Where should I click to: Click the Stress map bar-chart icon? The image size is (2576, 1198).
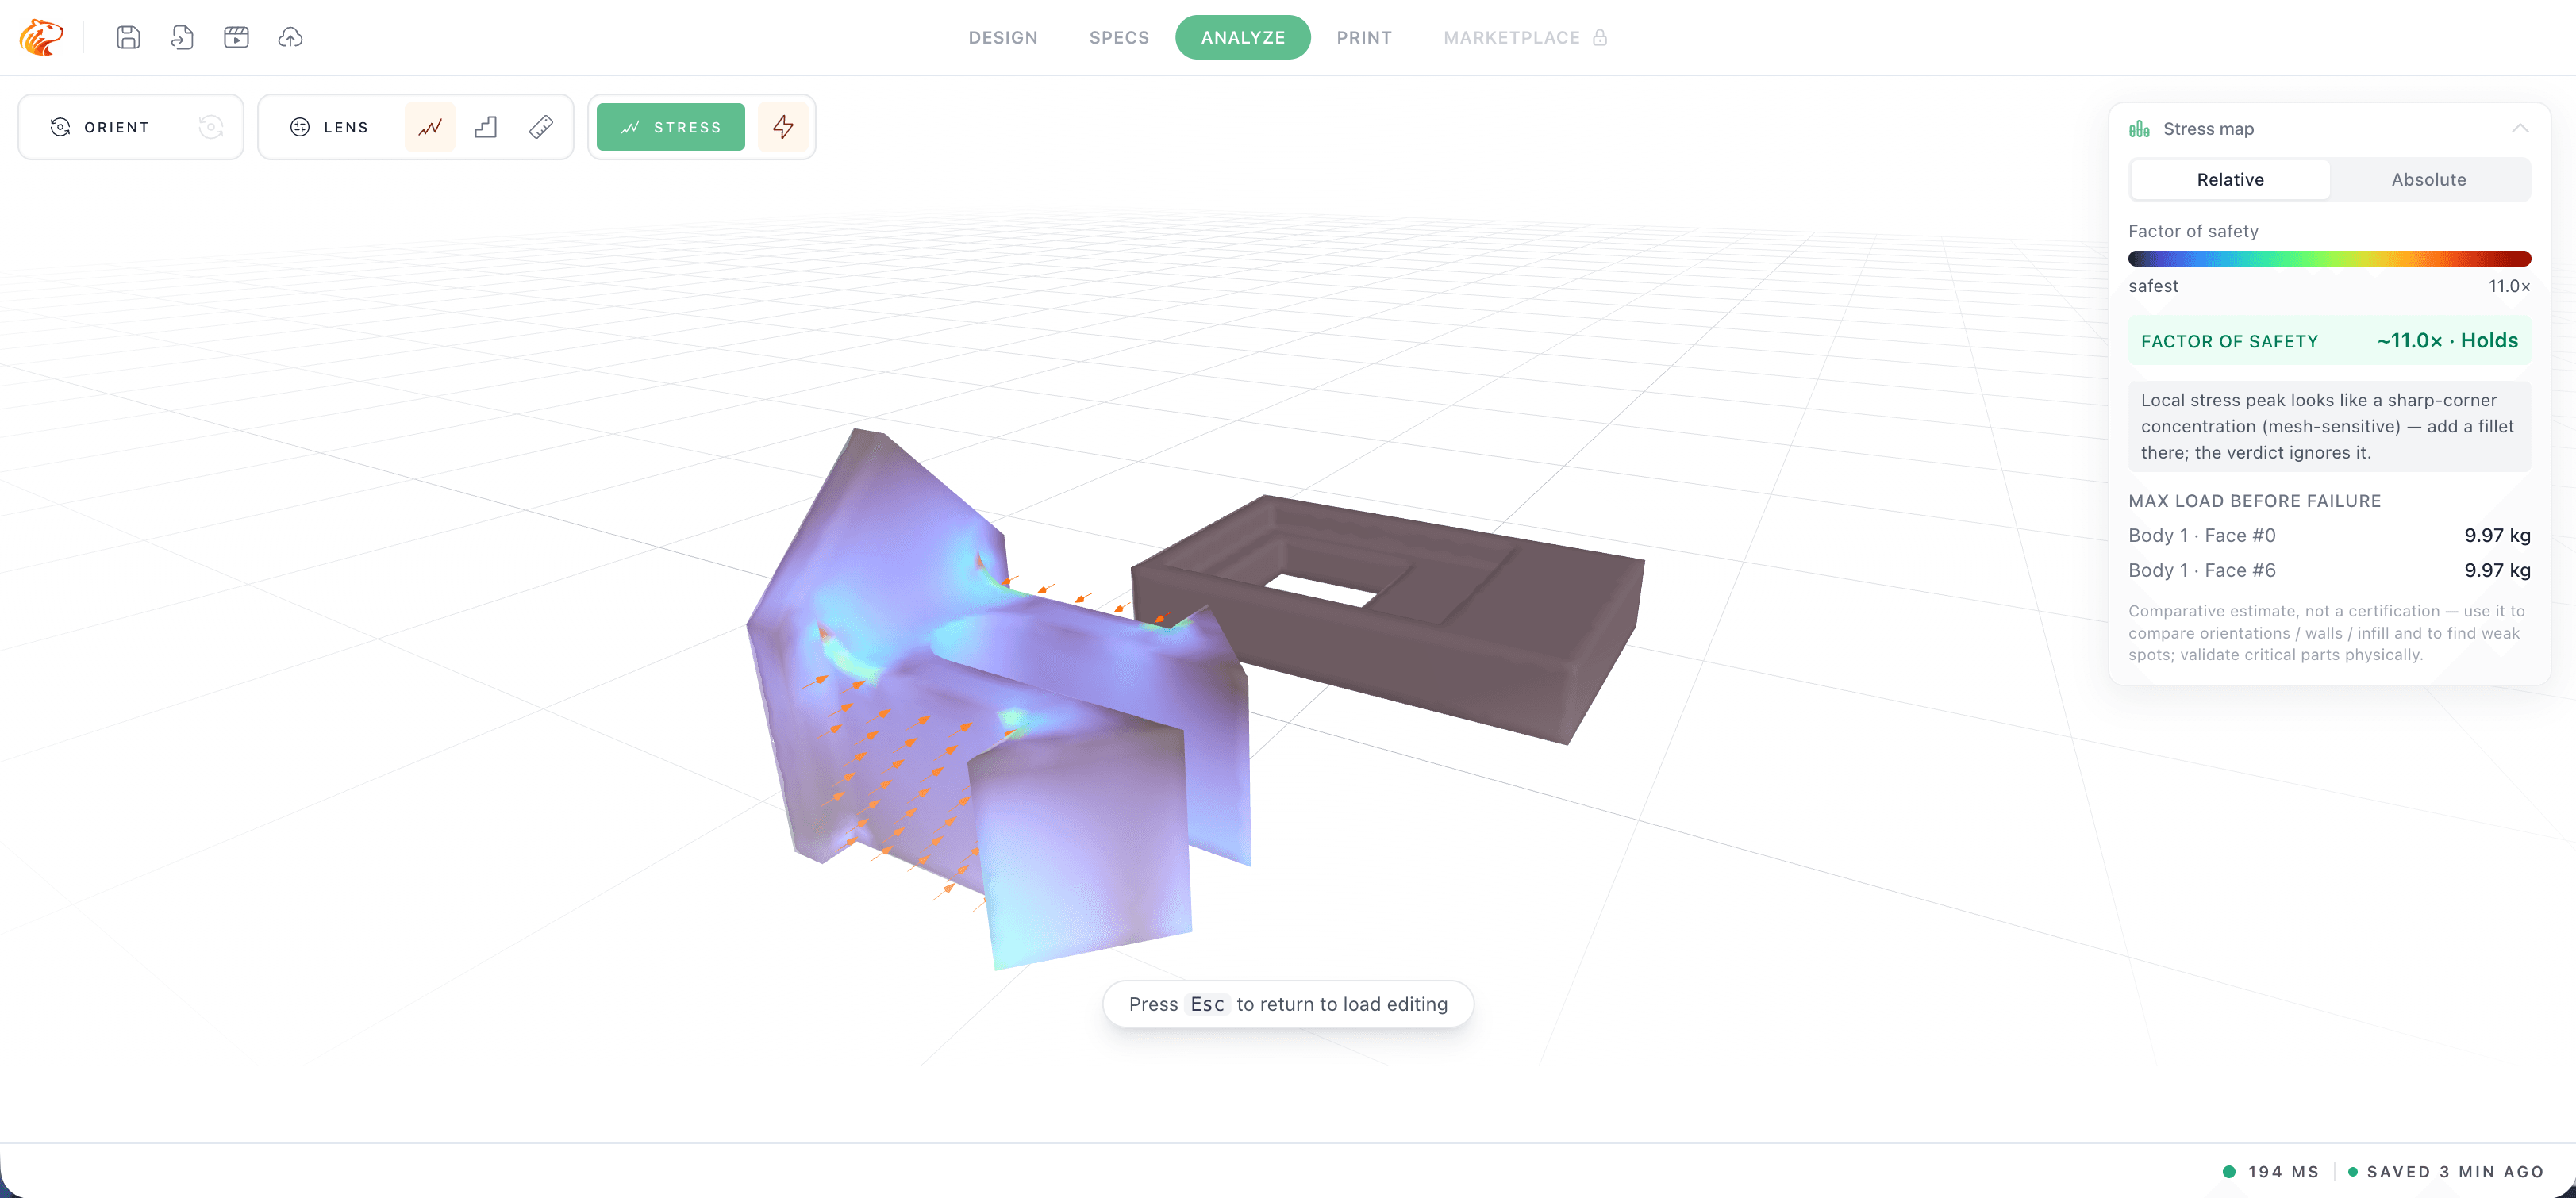[2139, 128]
